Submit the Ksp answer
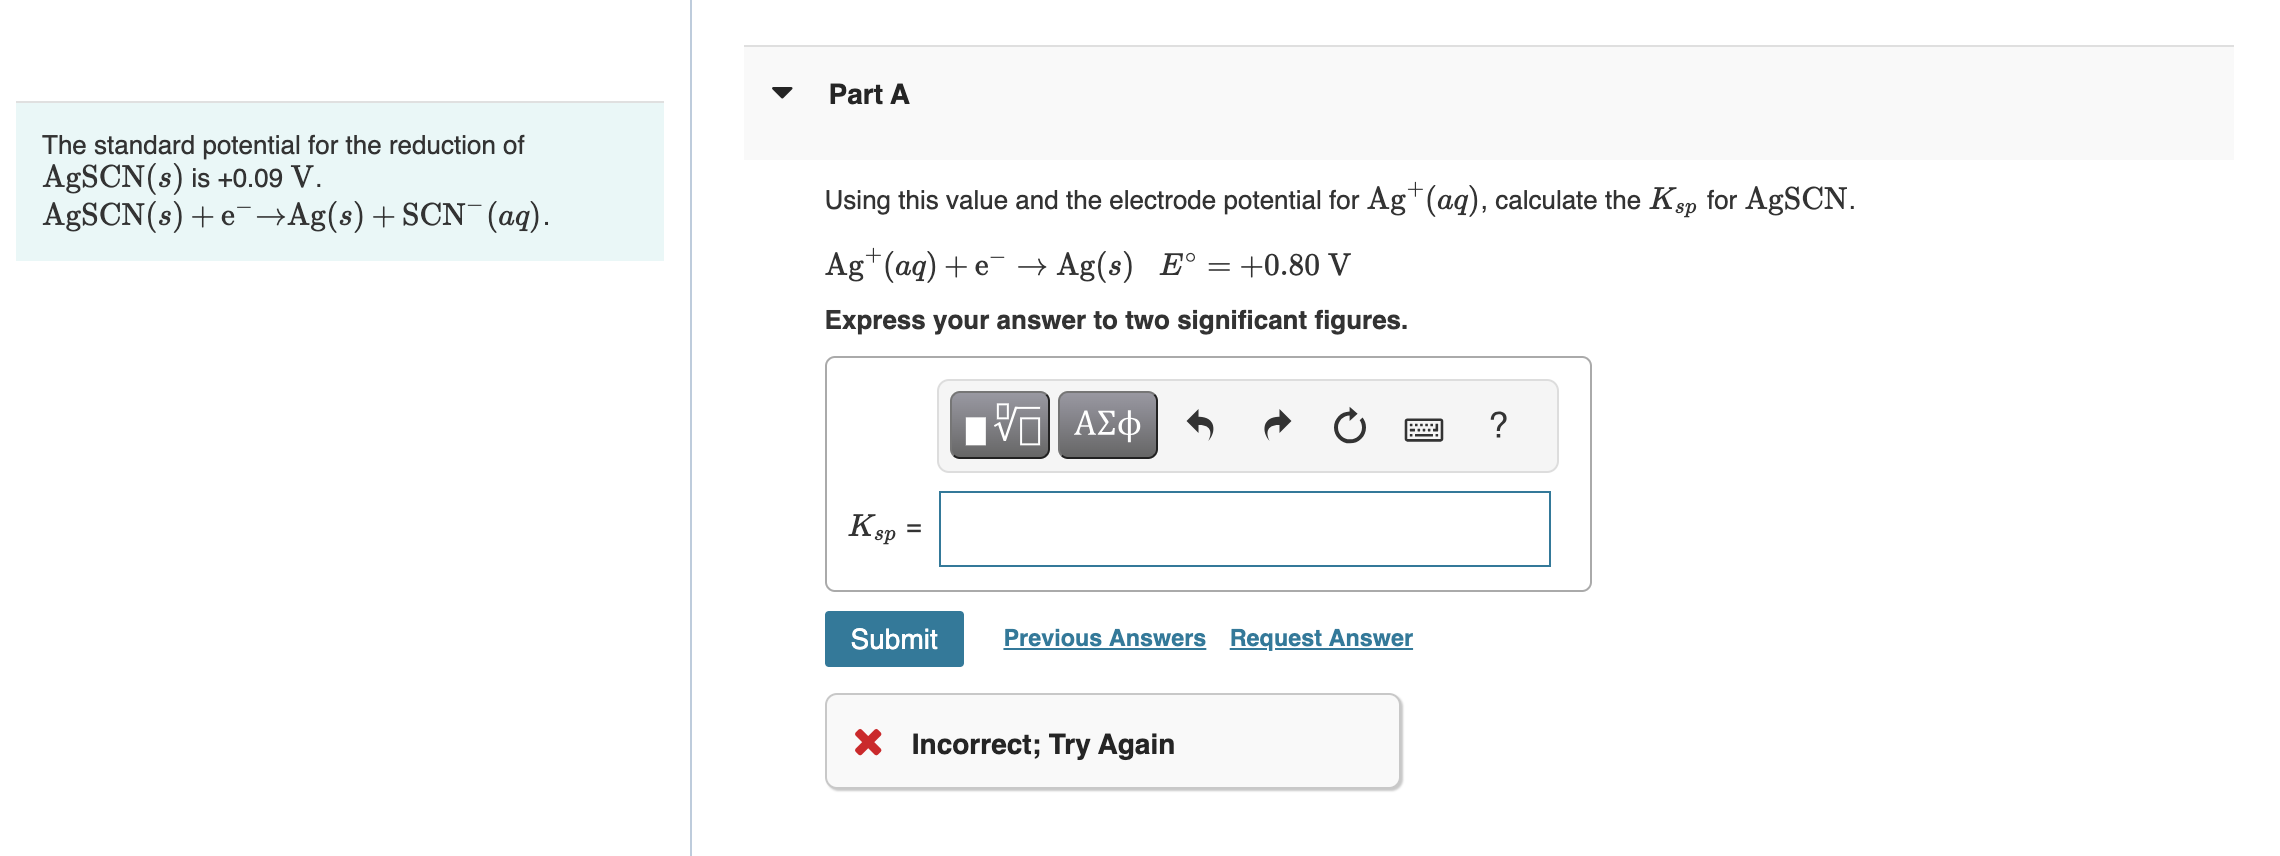Screen dimensions: 2280x856 coord(893,638)
